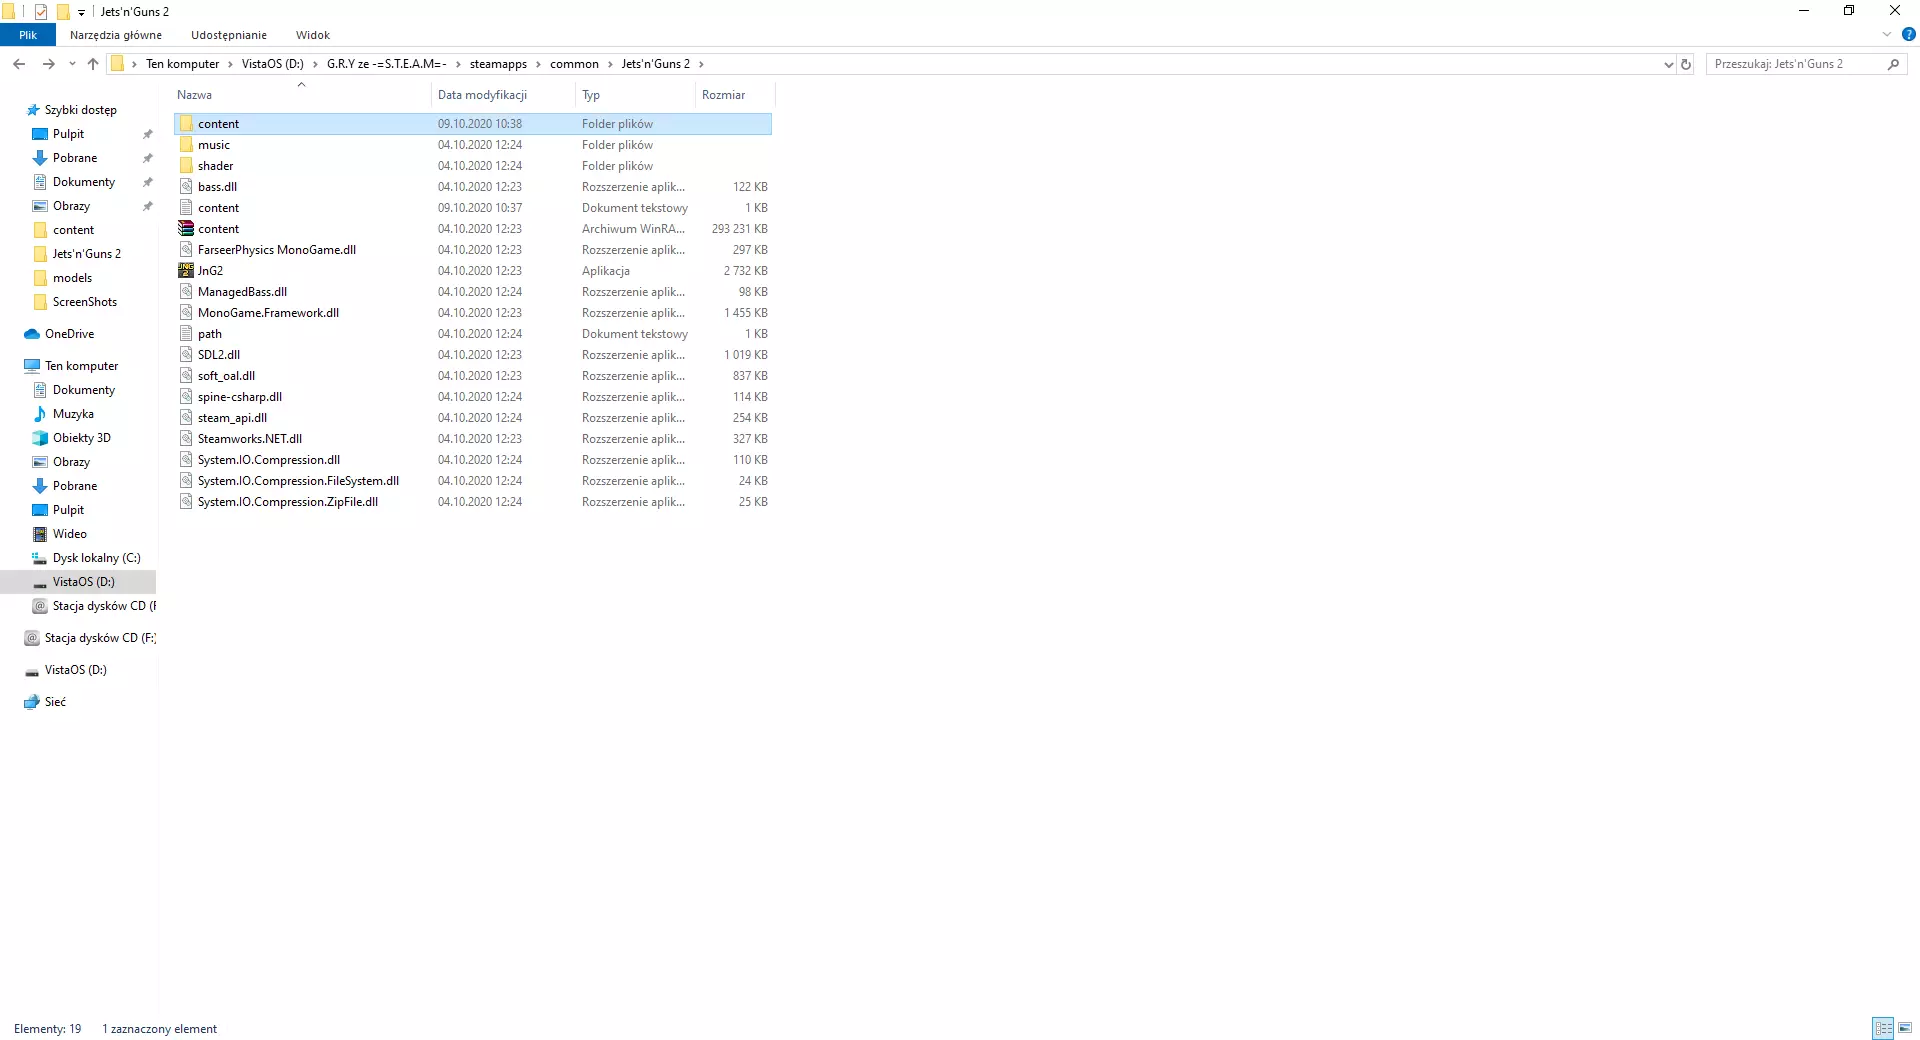
Task: Select the WinRAR content archive icon
Action: pyautogui.click(x=186, y=228)
